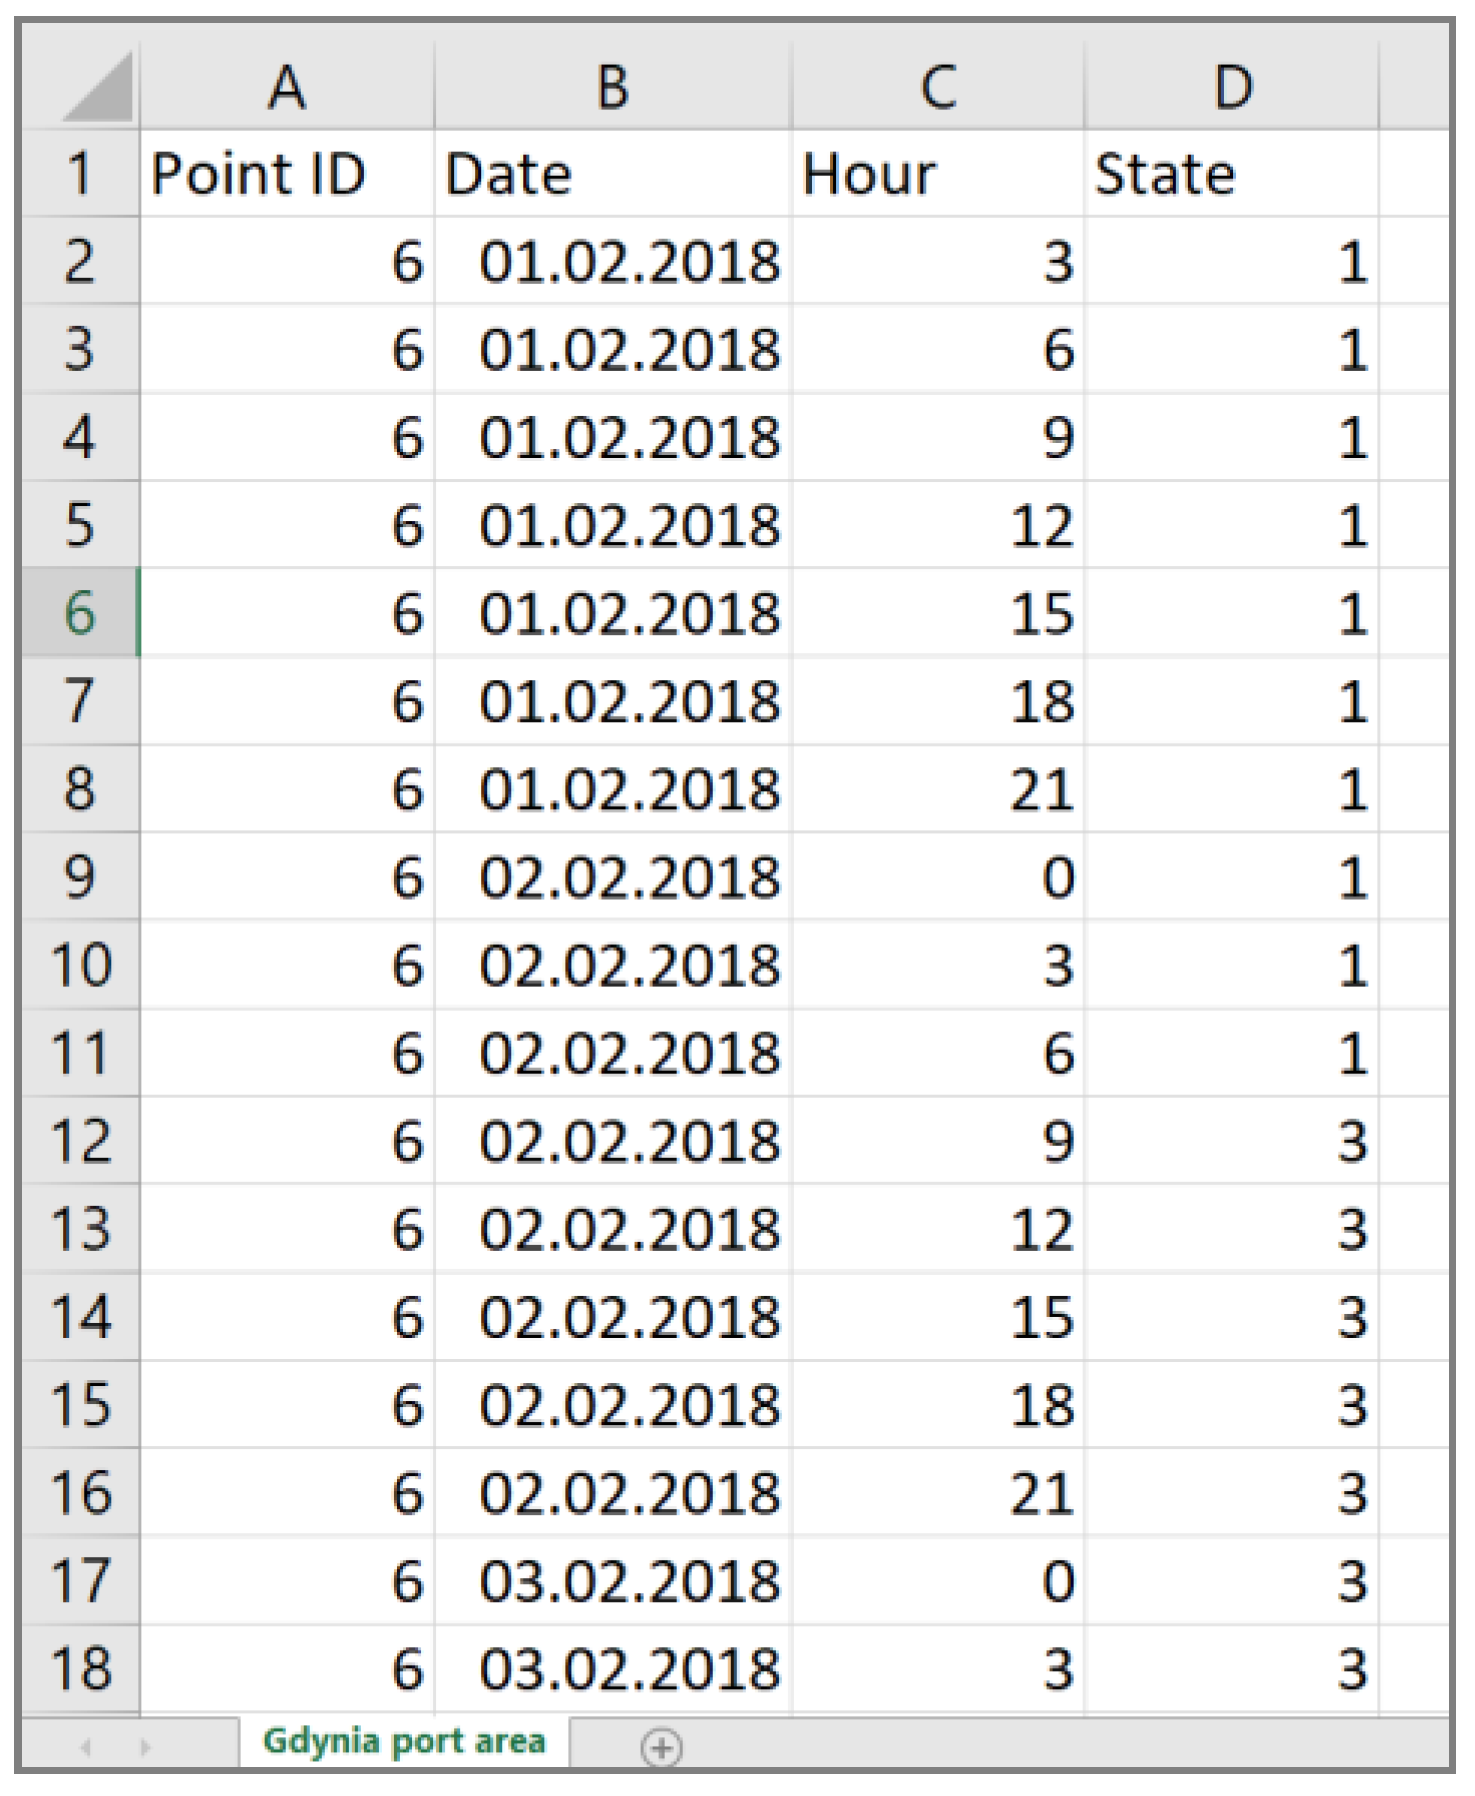This screenshot has width=1475, height=1796.
Task: Click the Date header cell
Action: (612, 174)
